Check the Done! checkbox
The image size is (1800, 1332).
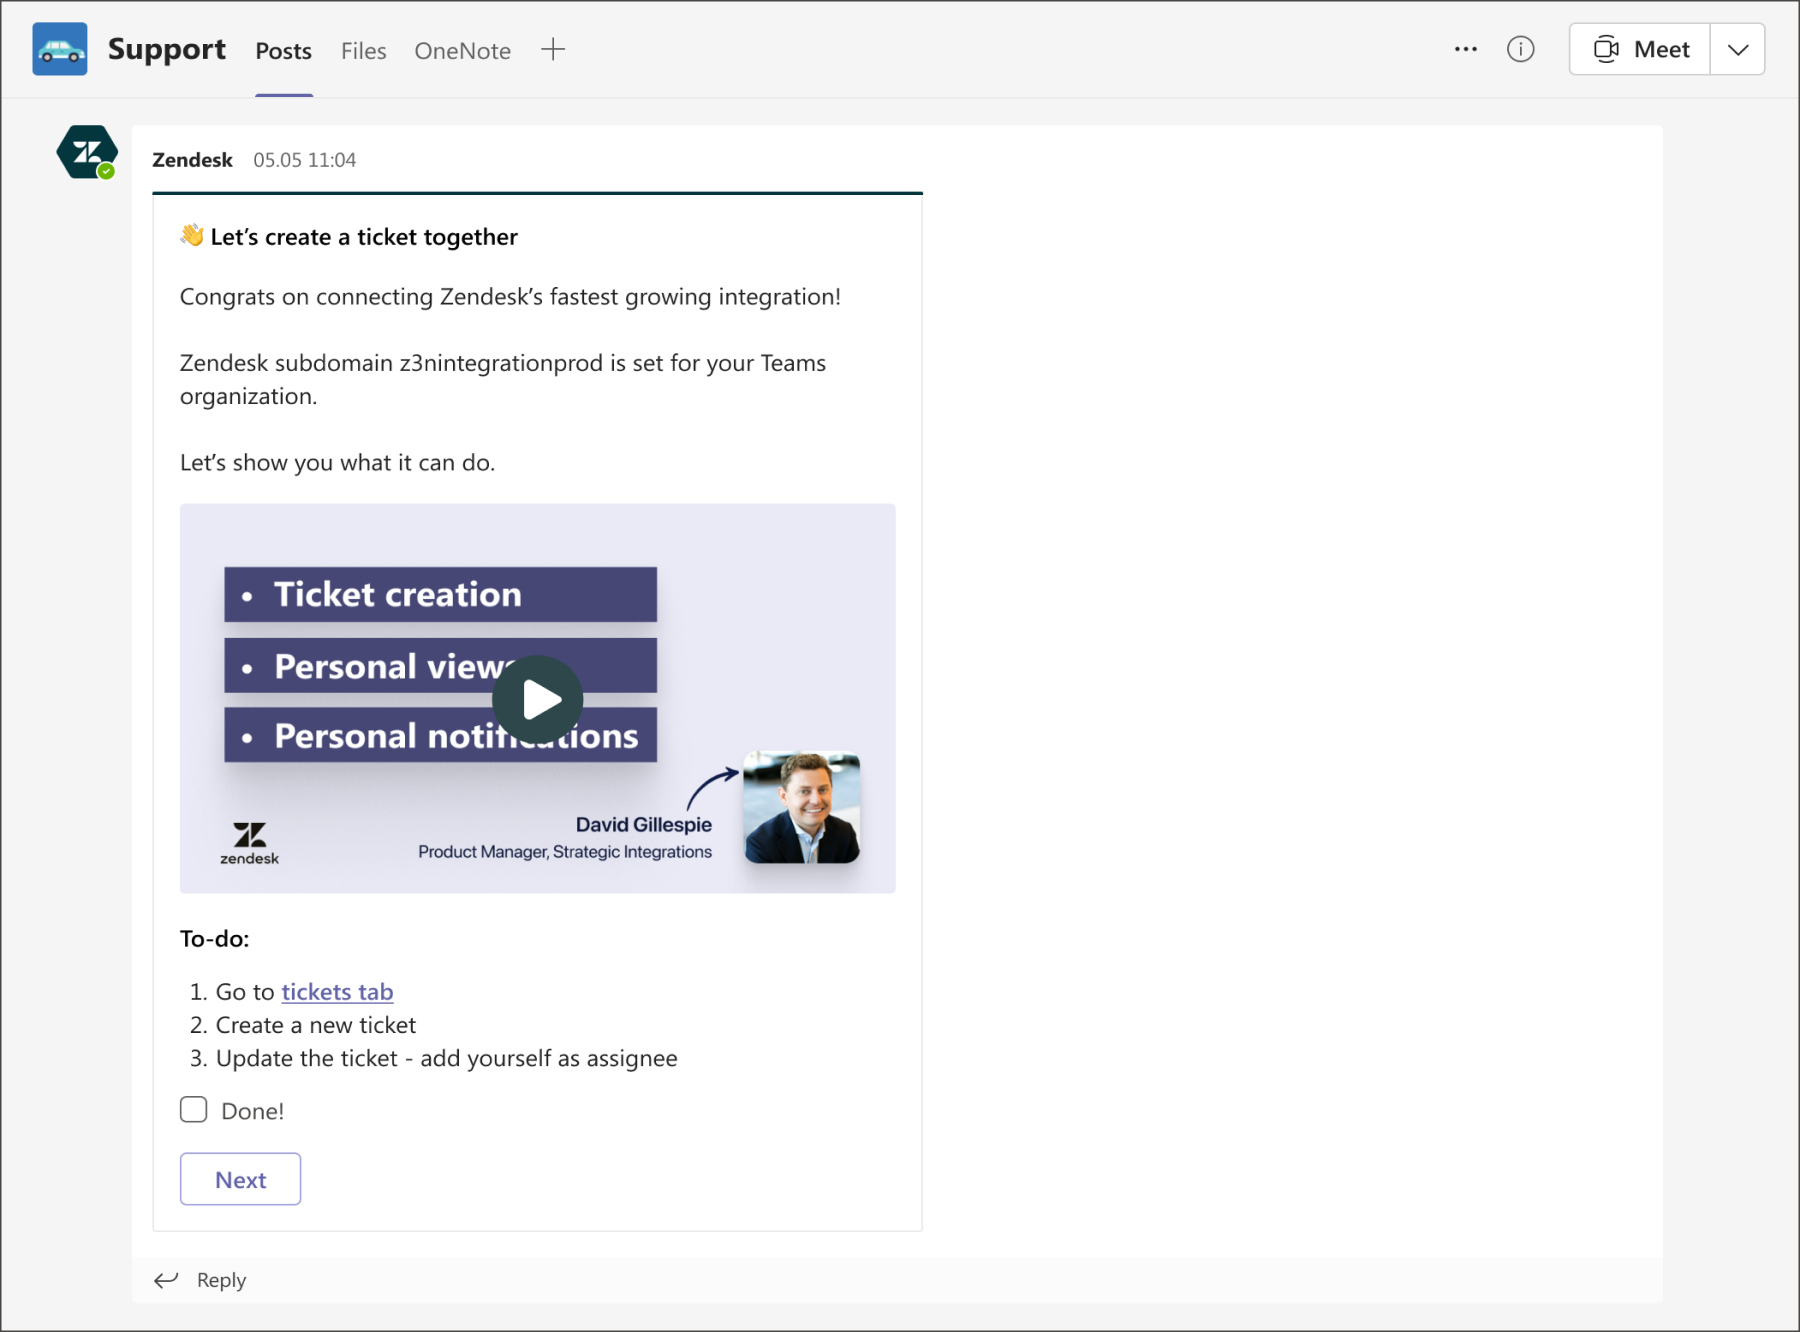pos(194,1110)
